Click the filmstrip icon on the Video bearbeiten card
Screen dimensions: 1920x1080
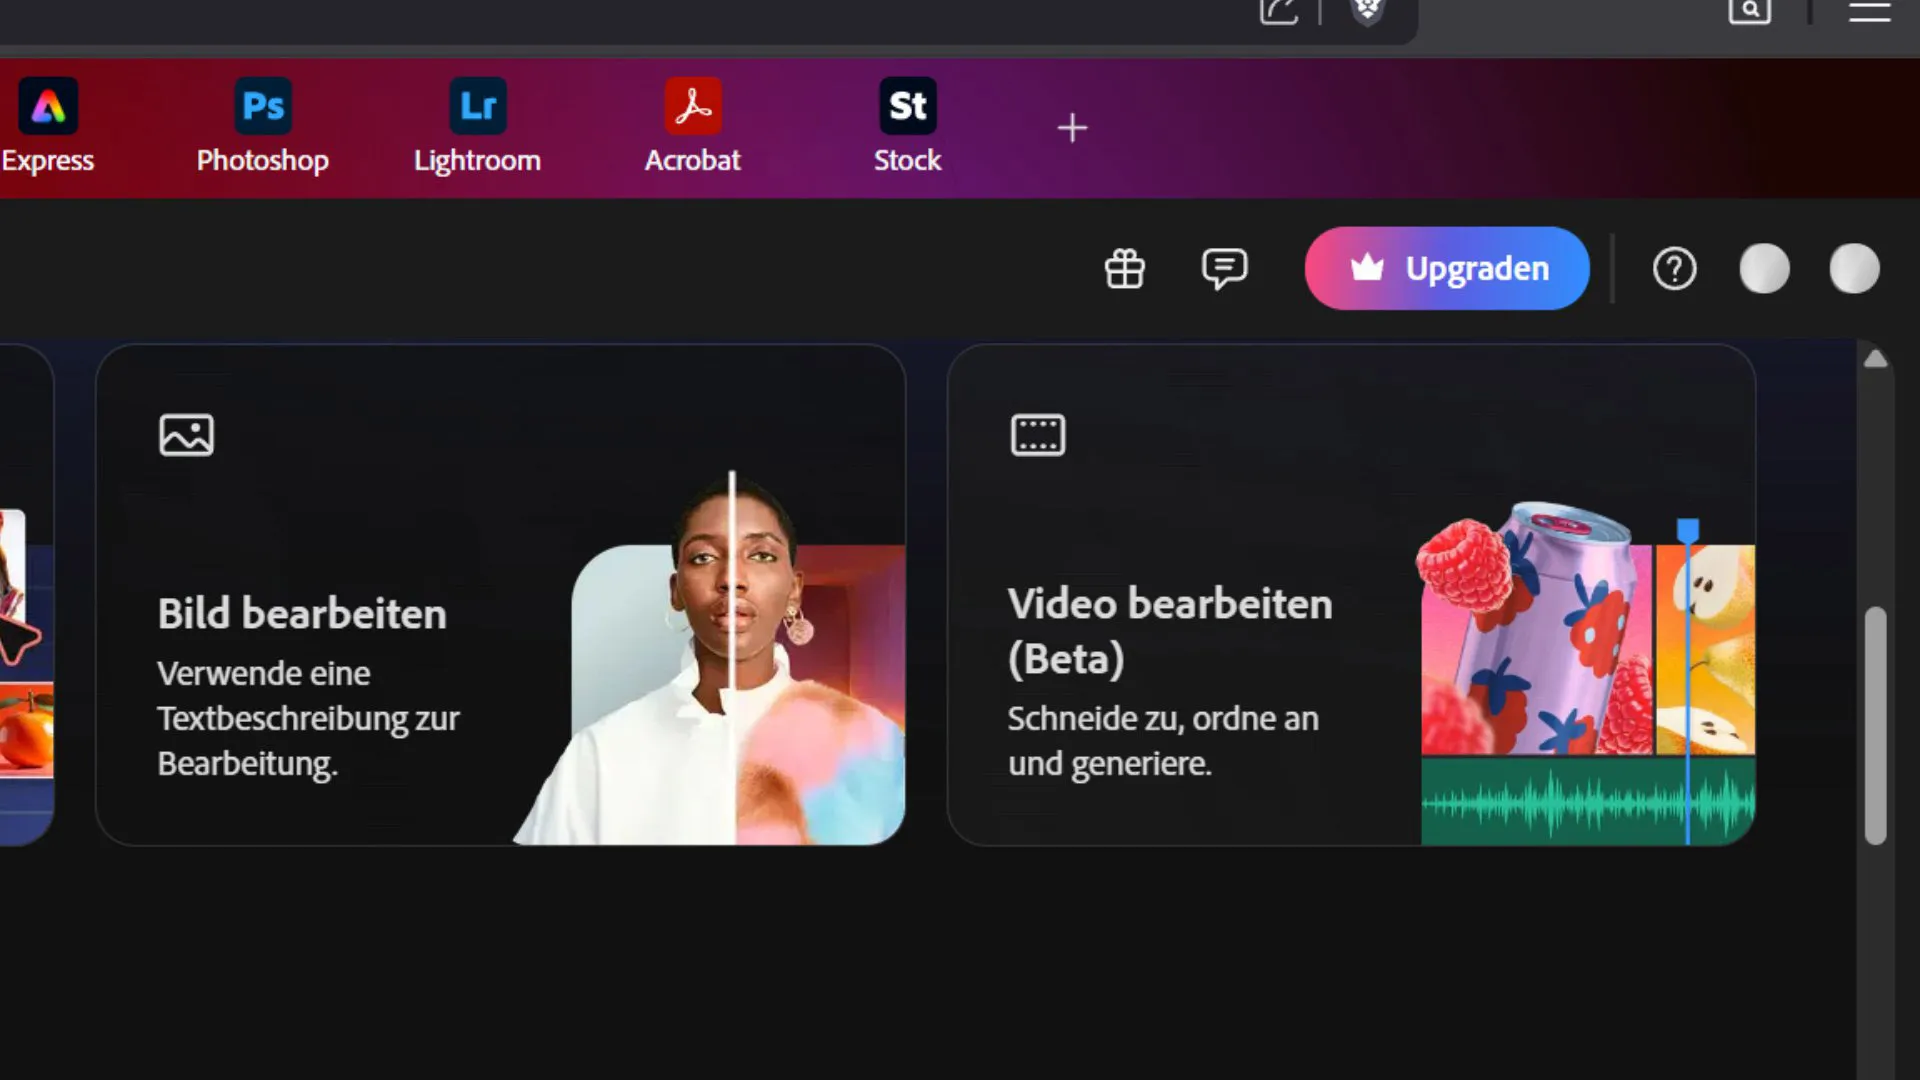1038,435
